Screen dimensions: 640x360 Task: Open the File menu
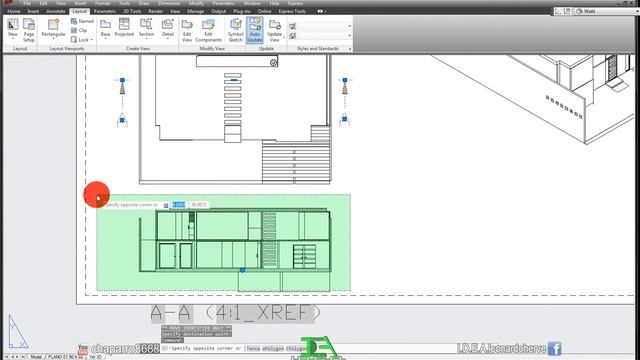point(27,3)
